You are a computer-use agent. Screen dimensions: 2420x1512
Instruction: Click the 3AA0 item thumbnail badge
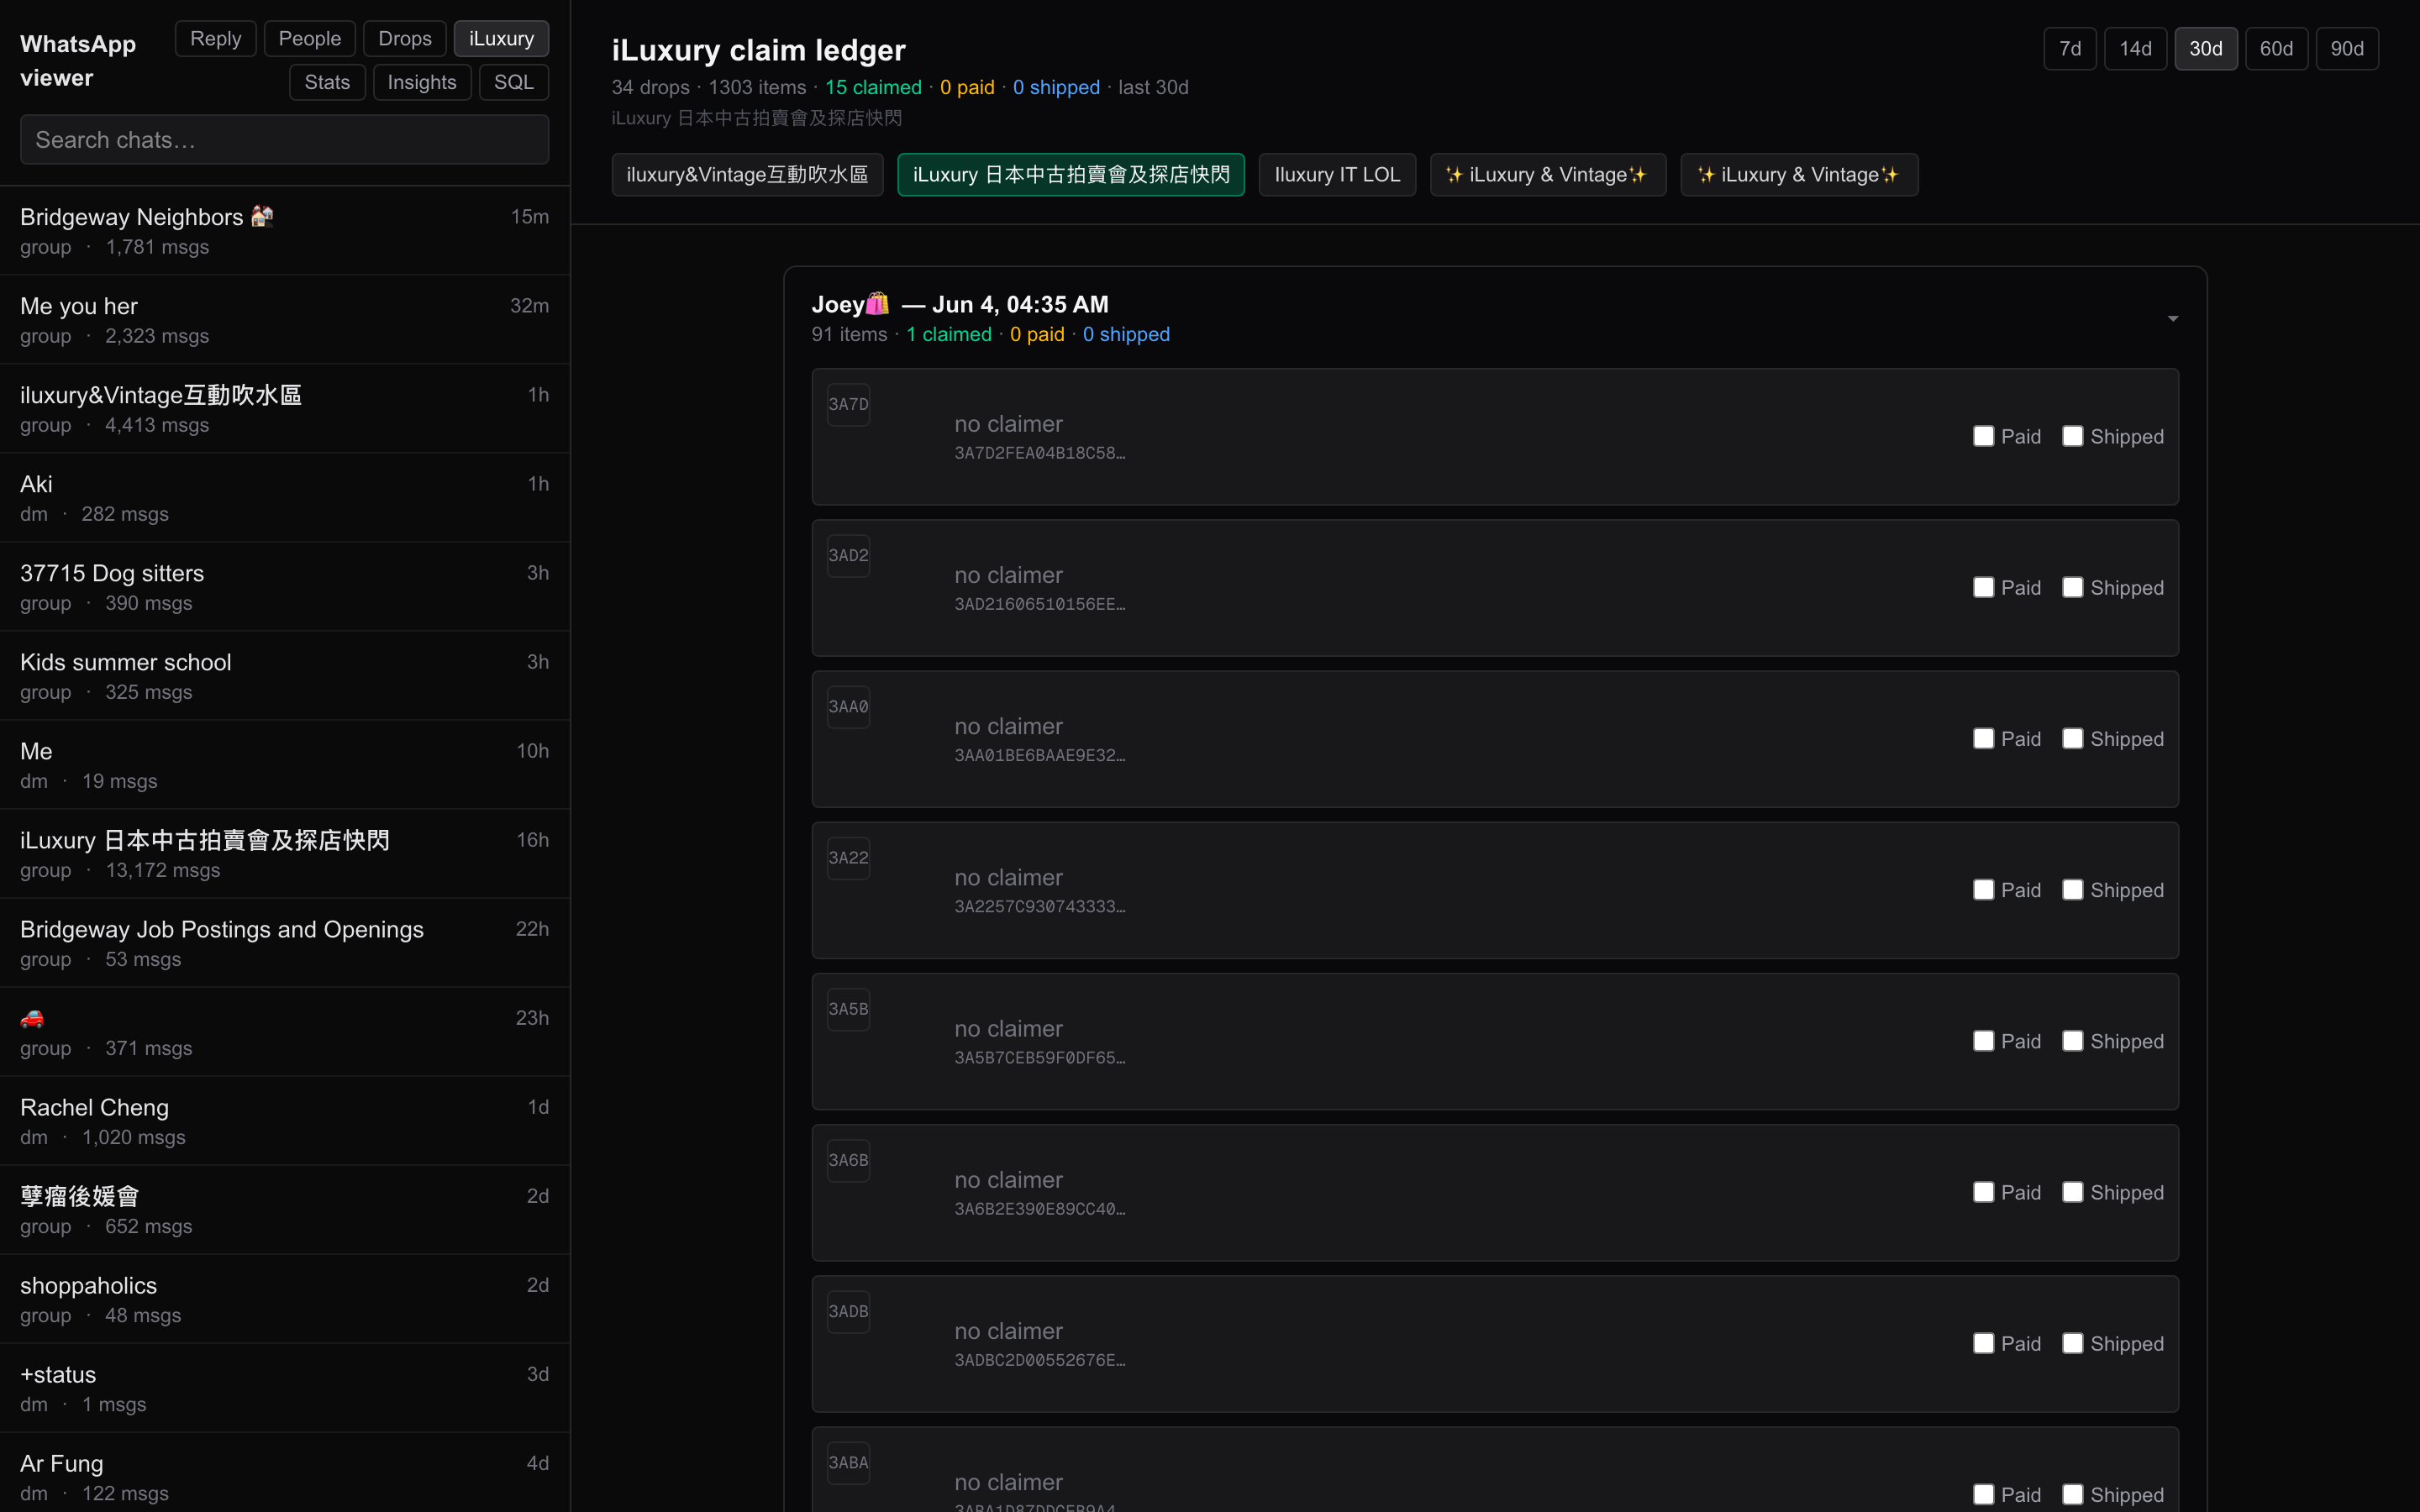(x=848, y=707)
